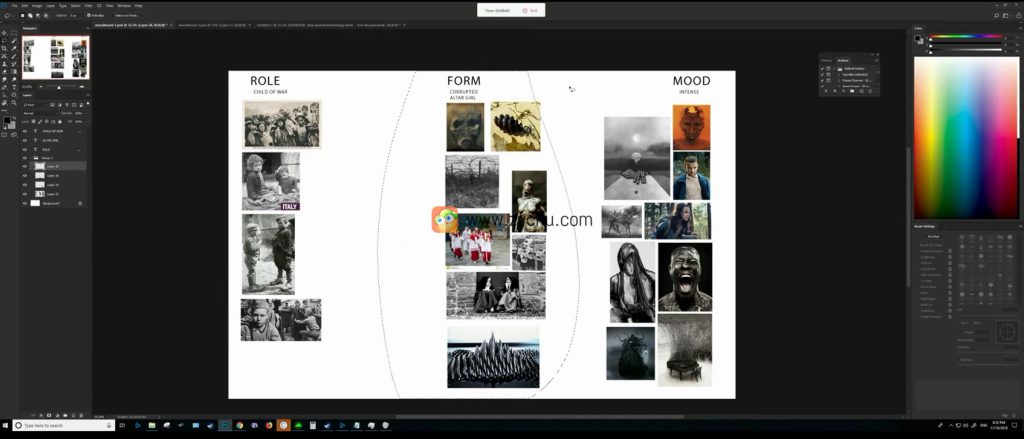Toggle visibility of the ROLE text layer

[x=25, y=149]
